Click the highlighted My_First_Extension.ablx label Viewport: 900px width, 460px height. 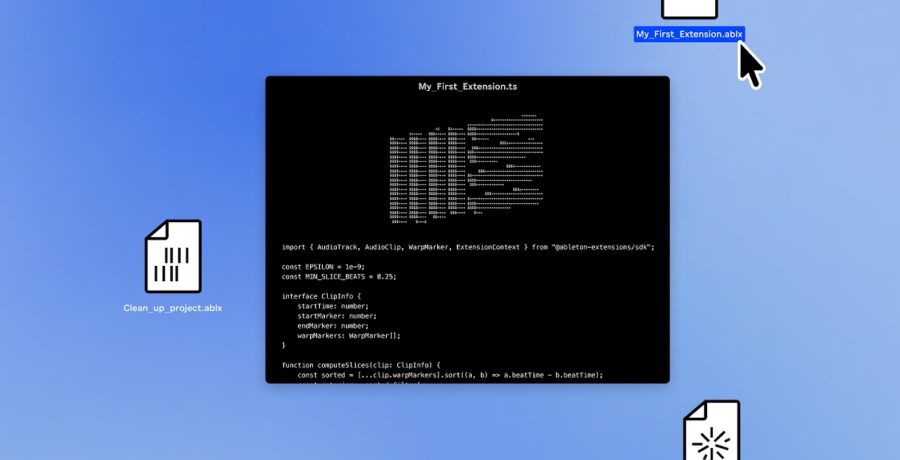pos(689,34)
